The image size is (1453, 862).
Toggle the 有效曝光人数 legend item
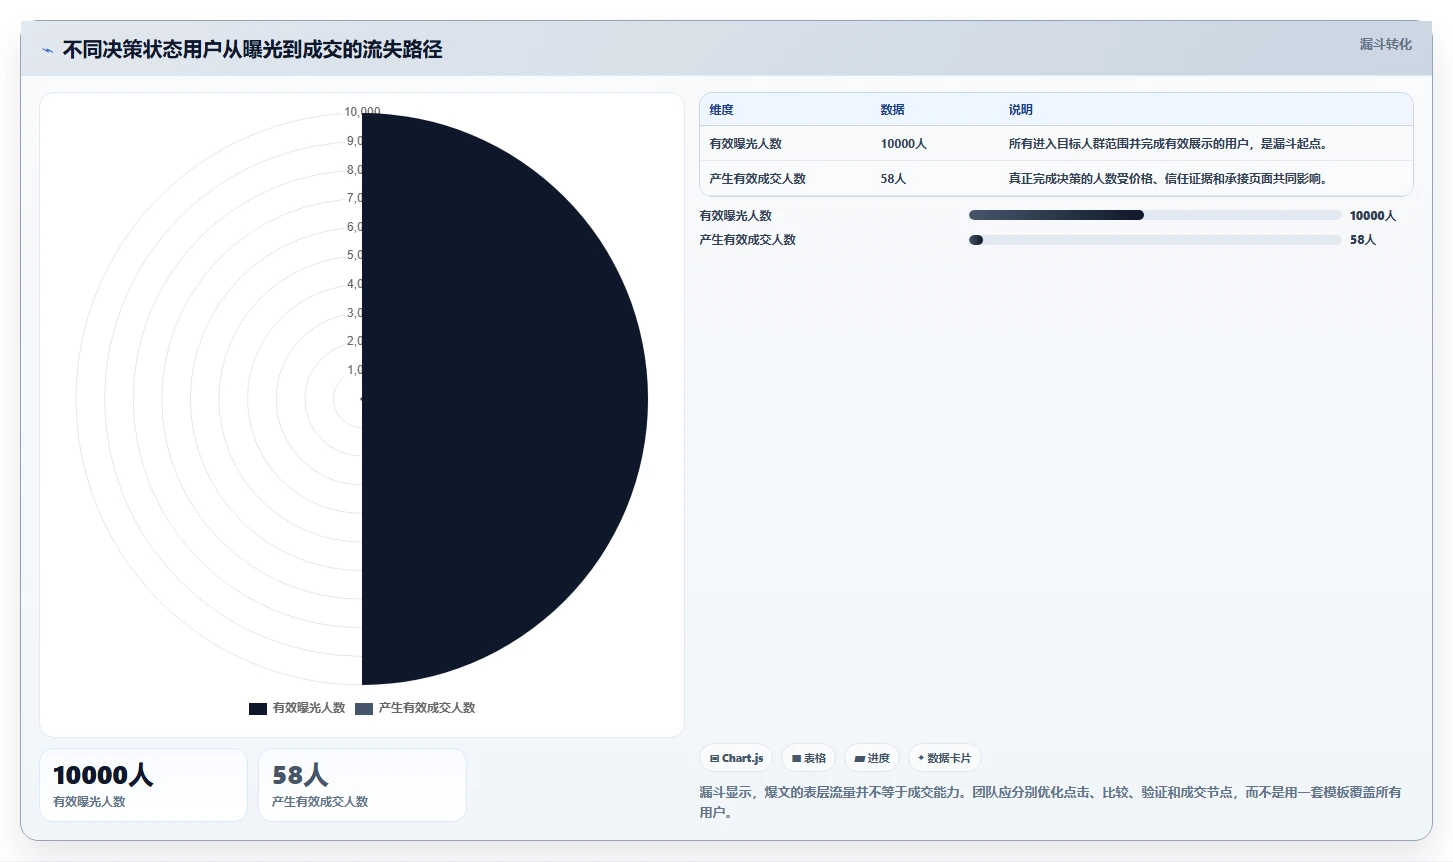tap(297, 708)
